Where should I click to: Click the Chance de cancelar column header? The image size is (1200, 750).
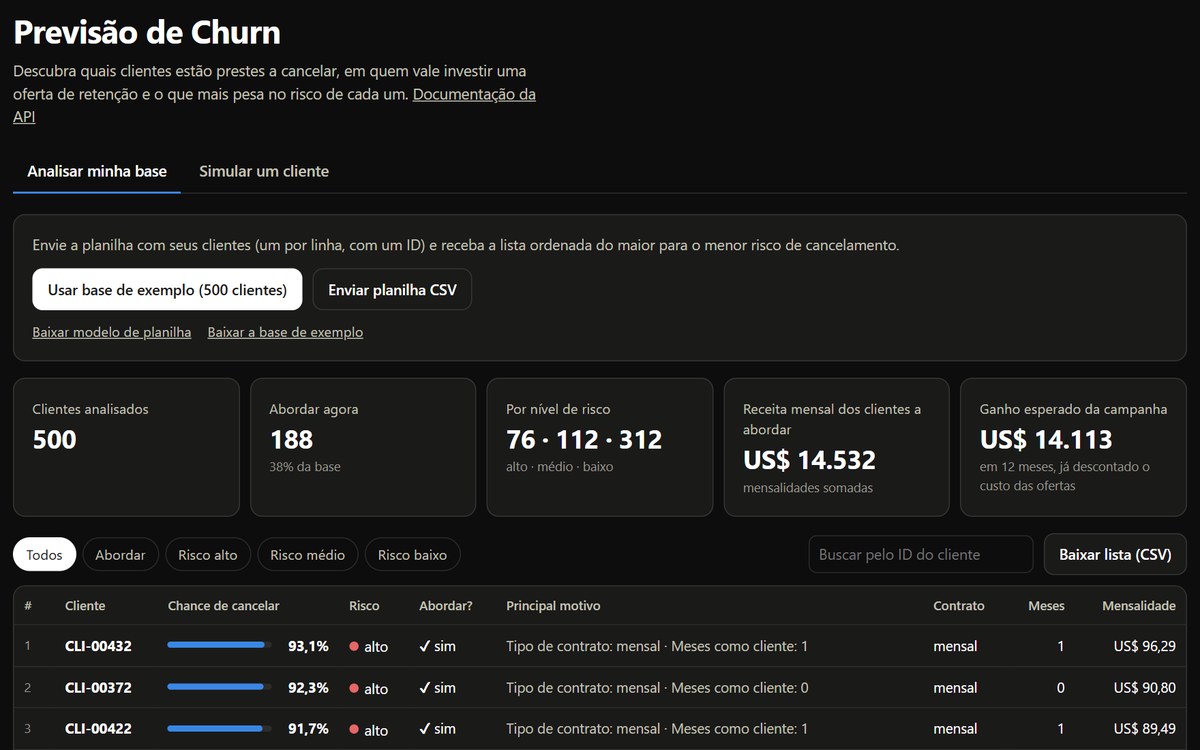click(223, 606)
